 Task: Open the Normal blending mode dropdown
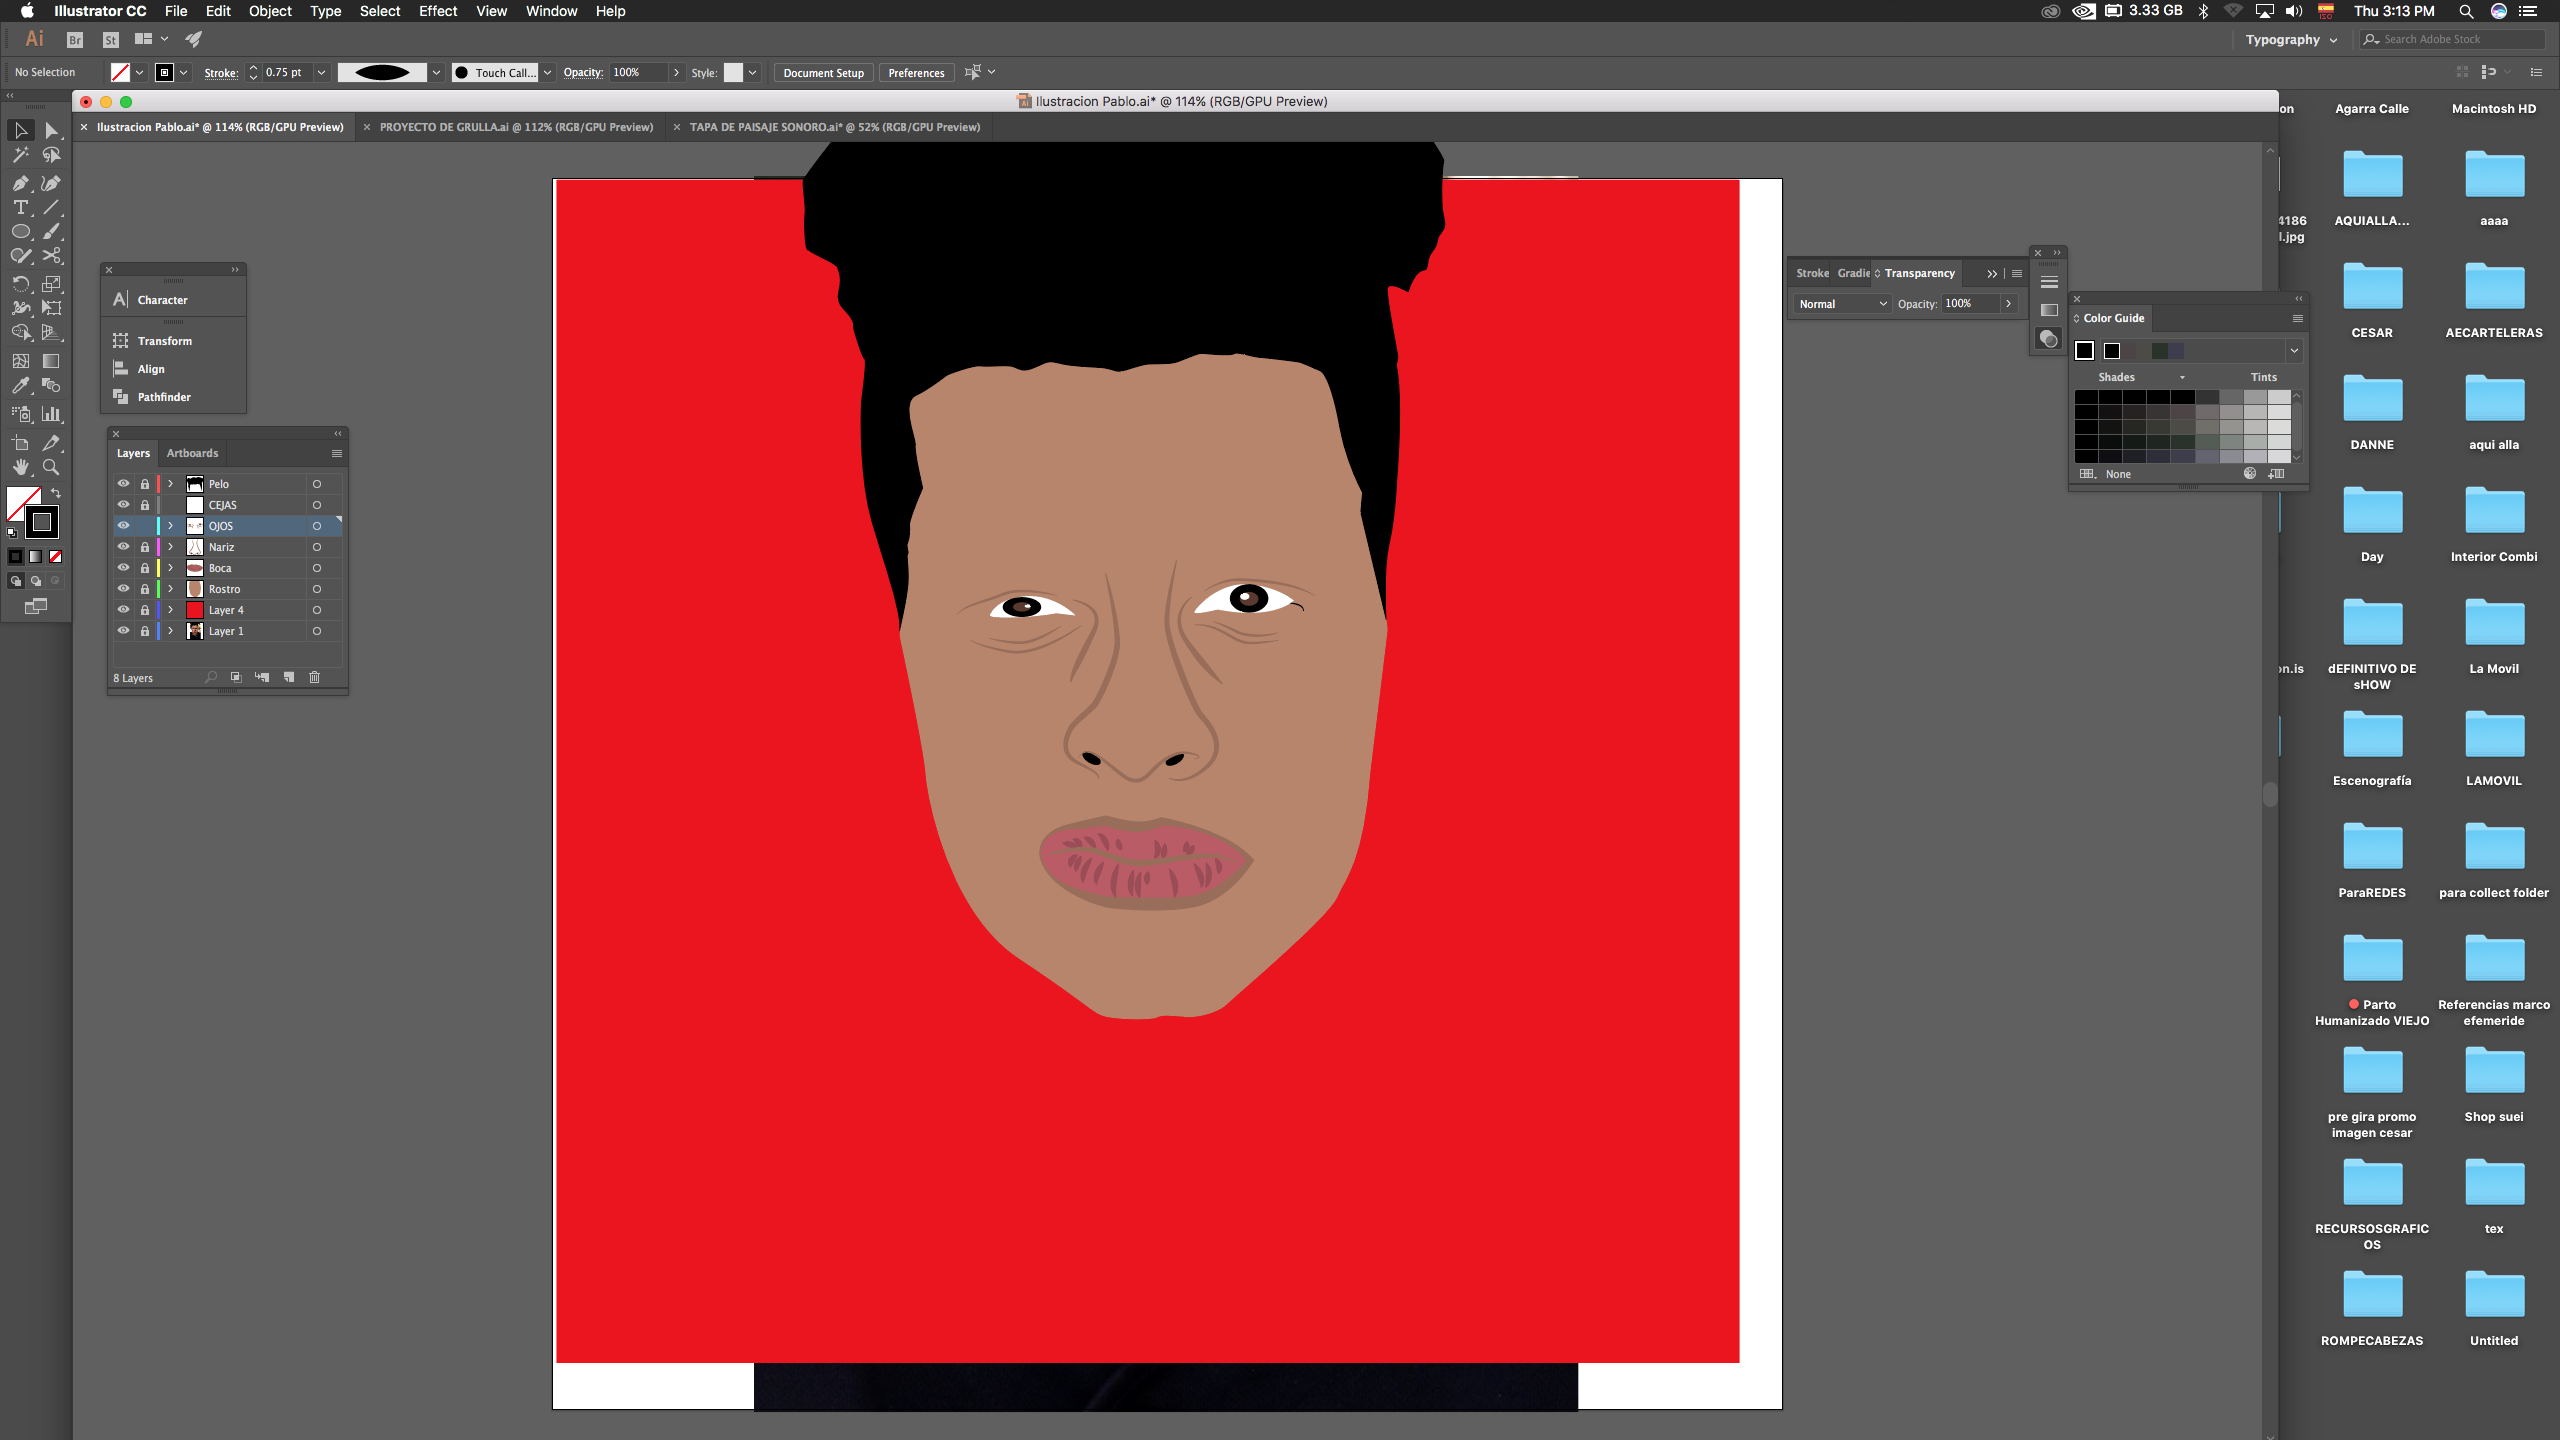(x=1841, y=304)
